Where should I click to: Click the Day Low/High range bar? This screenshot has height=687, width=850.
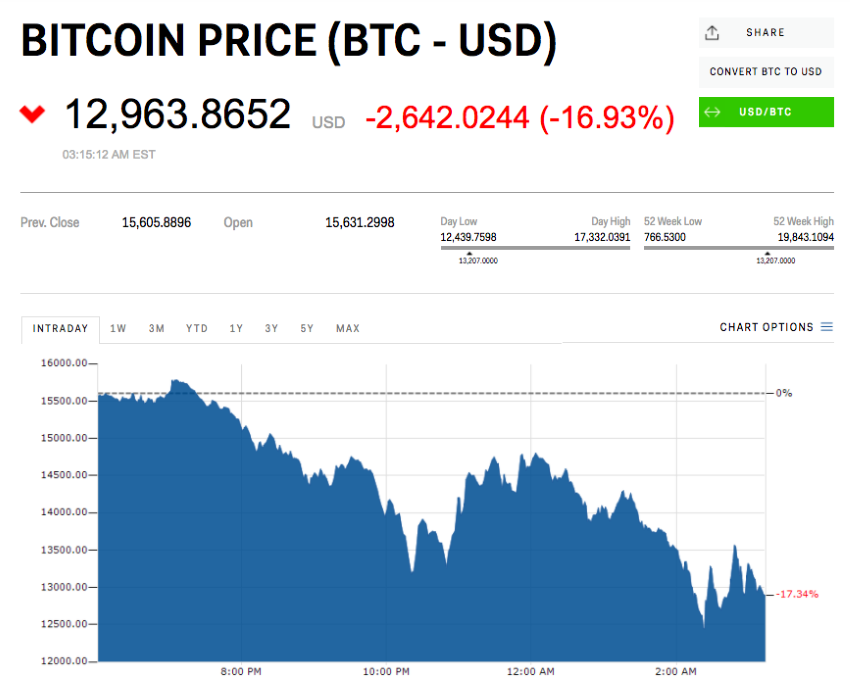(535, 248)
